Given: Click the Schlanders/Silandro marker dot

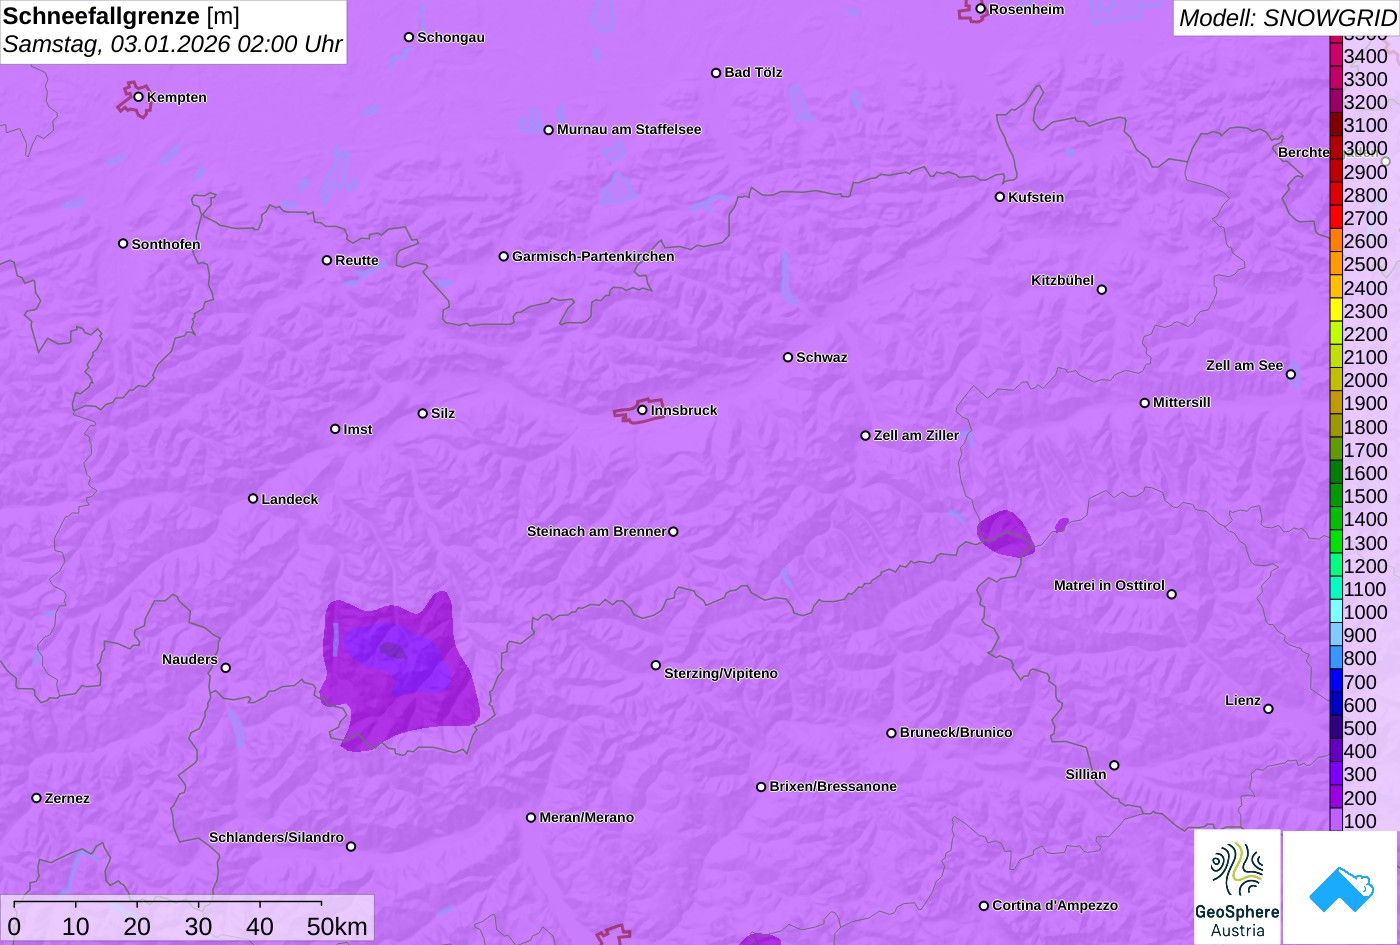Looking at the screenshot, I should pos(351,847).
